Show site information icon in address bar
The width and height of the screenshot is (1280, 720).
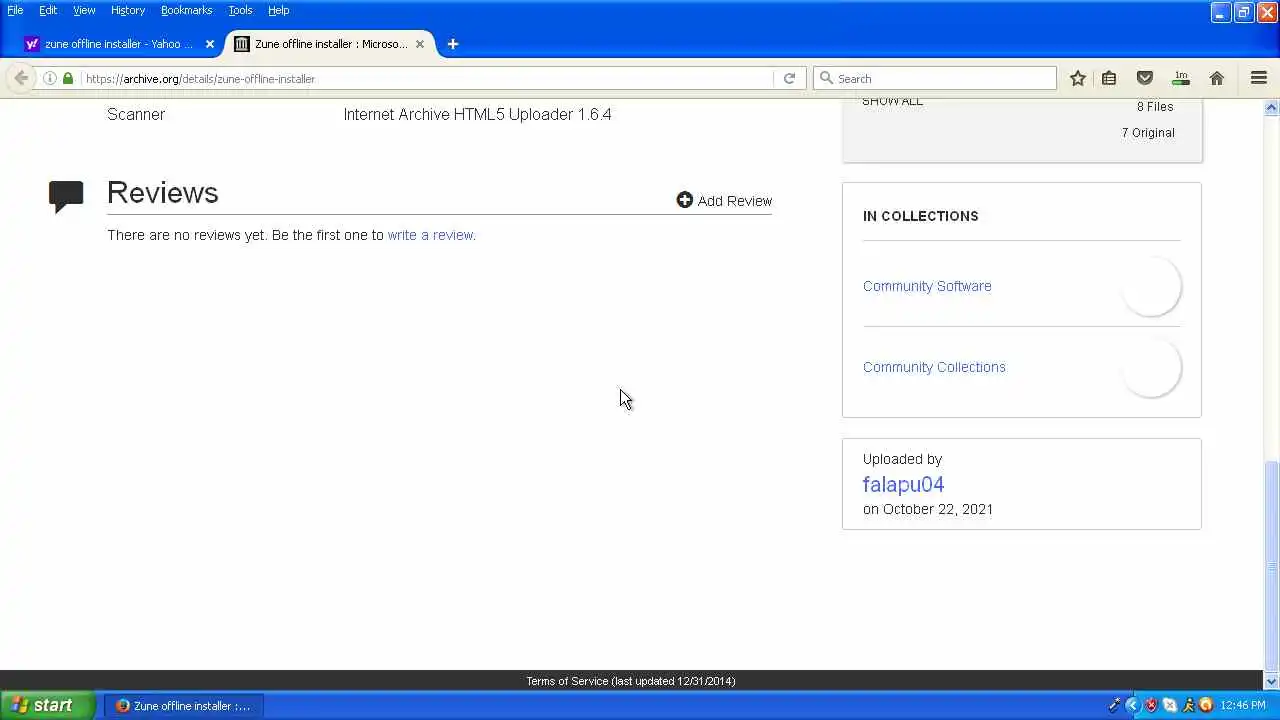(50, 78)
